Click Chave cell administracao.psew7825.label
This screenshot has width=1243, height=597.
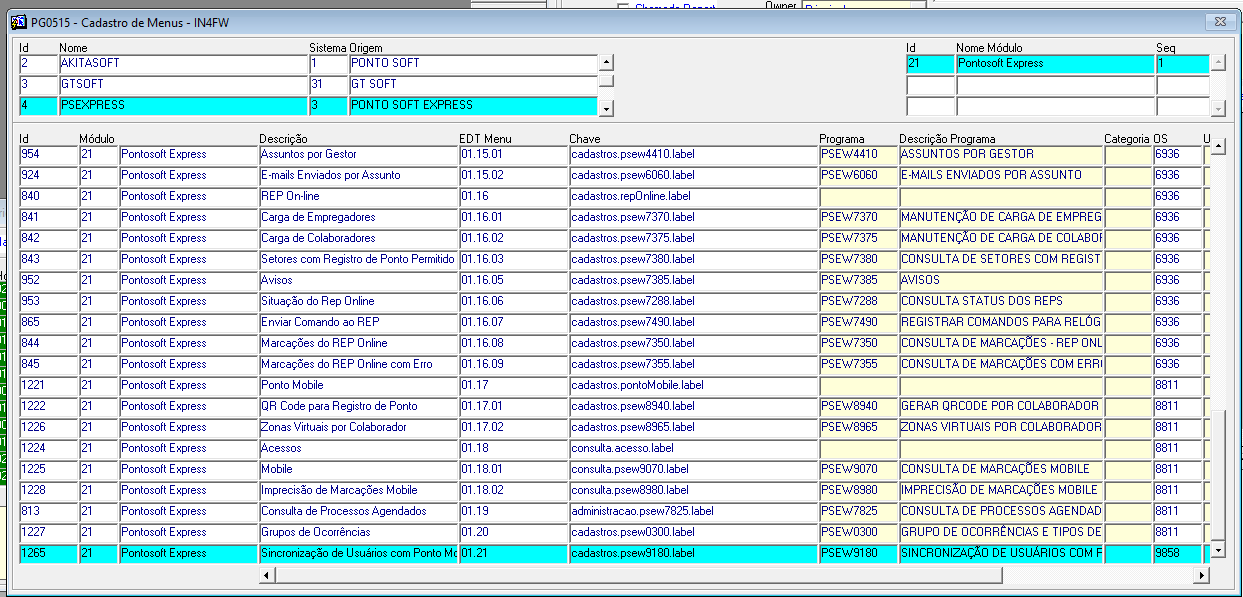(693, 511)
